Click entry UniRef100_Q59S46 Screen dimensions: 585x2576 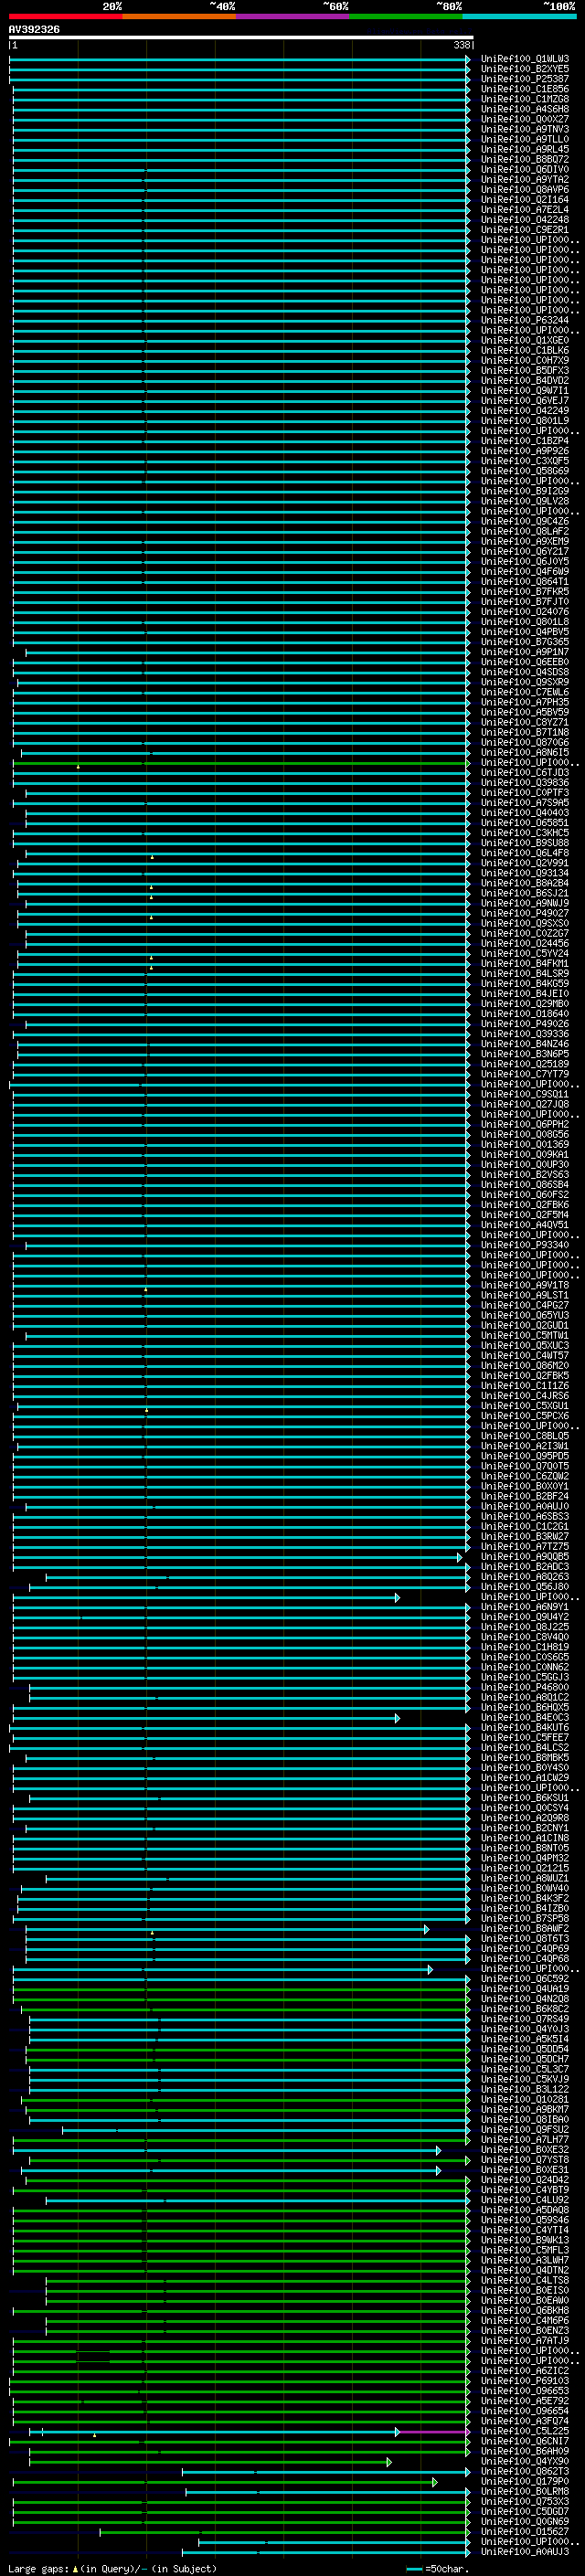tap(525, 2220)
